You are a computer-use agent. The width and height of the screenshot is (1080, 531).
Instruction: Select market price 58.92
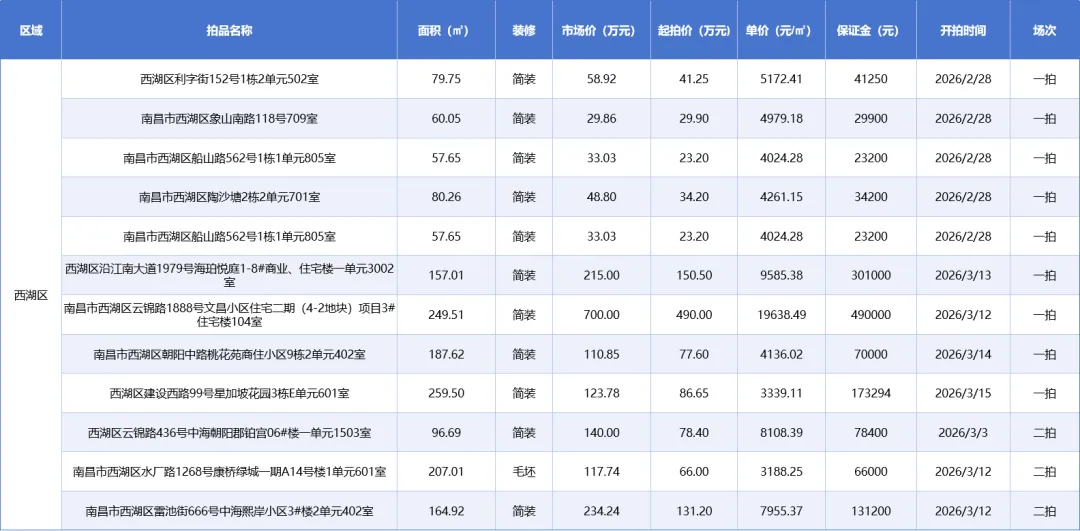click(600, 79)
